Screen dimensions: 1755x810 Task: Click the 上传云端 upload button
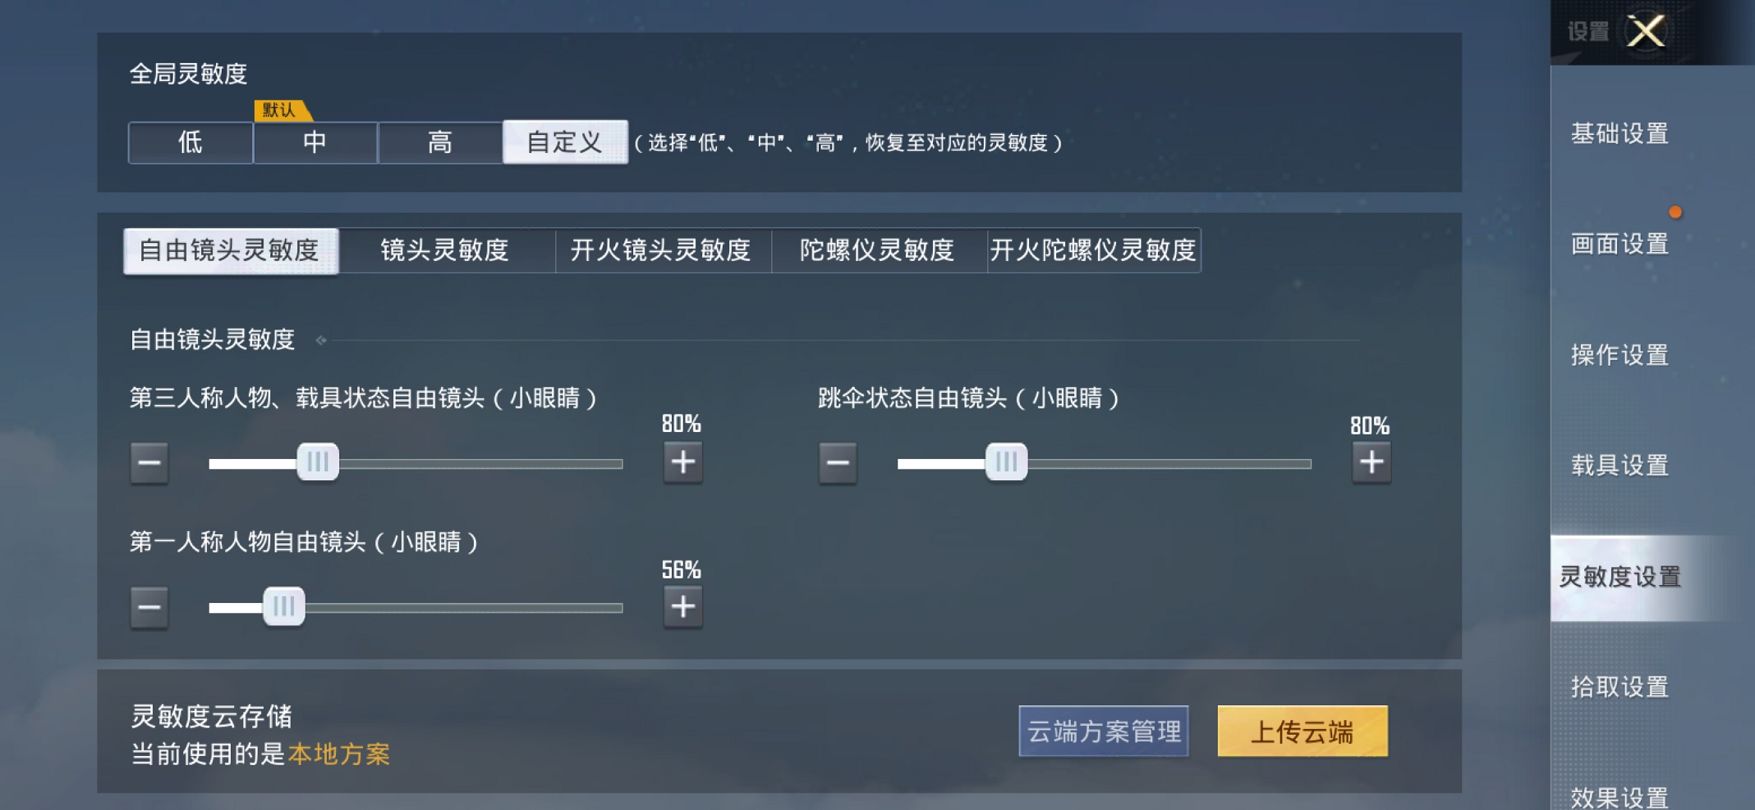pyautogui.click(x=1302, y=732)
